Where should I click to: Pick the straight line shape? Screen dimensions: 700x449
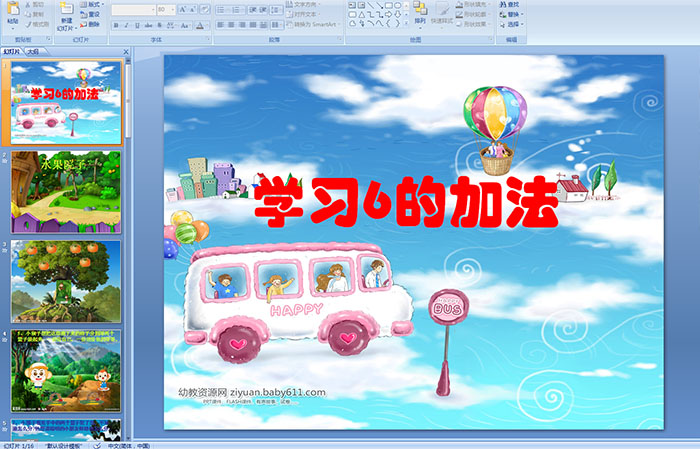click(370, 5)
